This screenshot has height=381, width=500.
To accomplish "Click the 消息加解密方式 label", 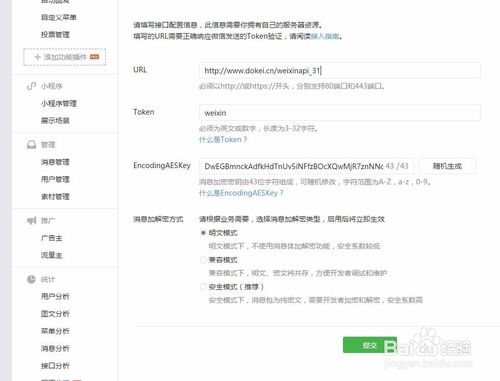I will pyautogui.click(x=158, y=219).
